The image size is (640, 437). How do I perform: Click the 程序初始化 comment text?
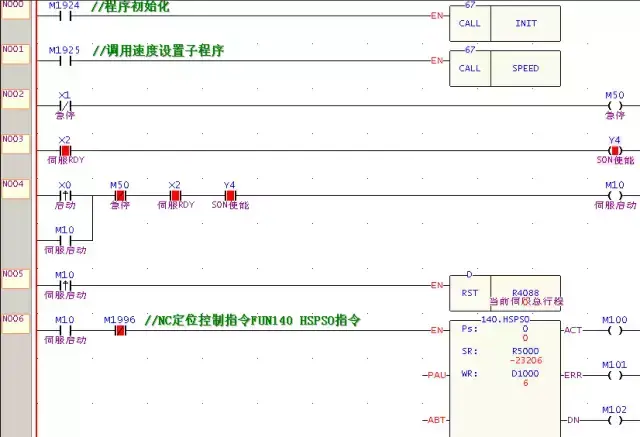[130, 7]
